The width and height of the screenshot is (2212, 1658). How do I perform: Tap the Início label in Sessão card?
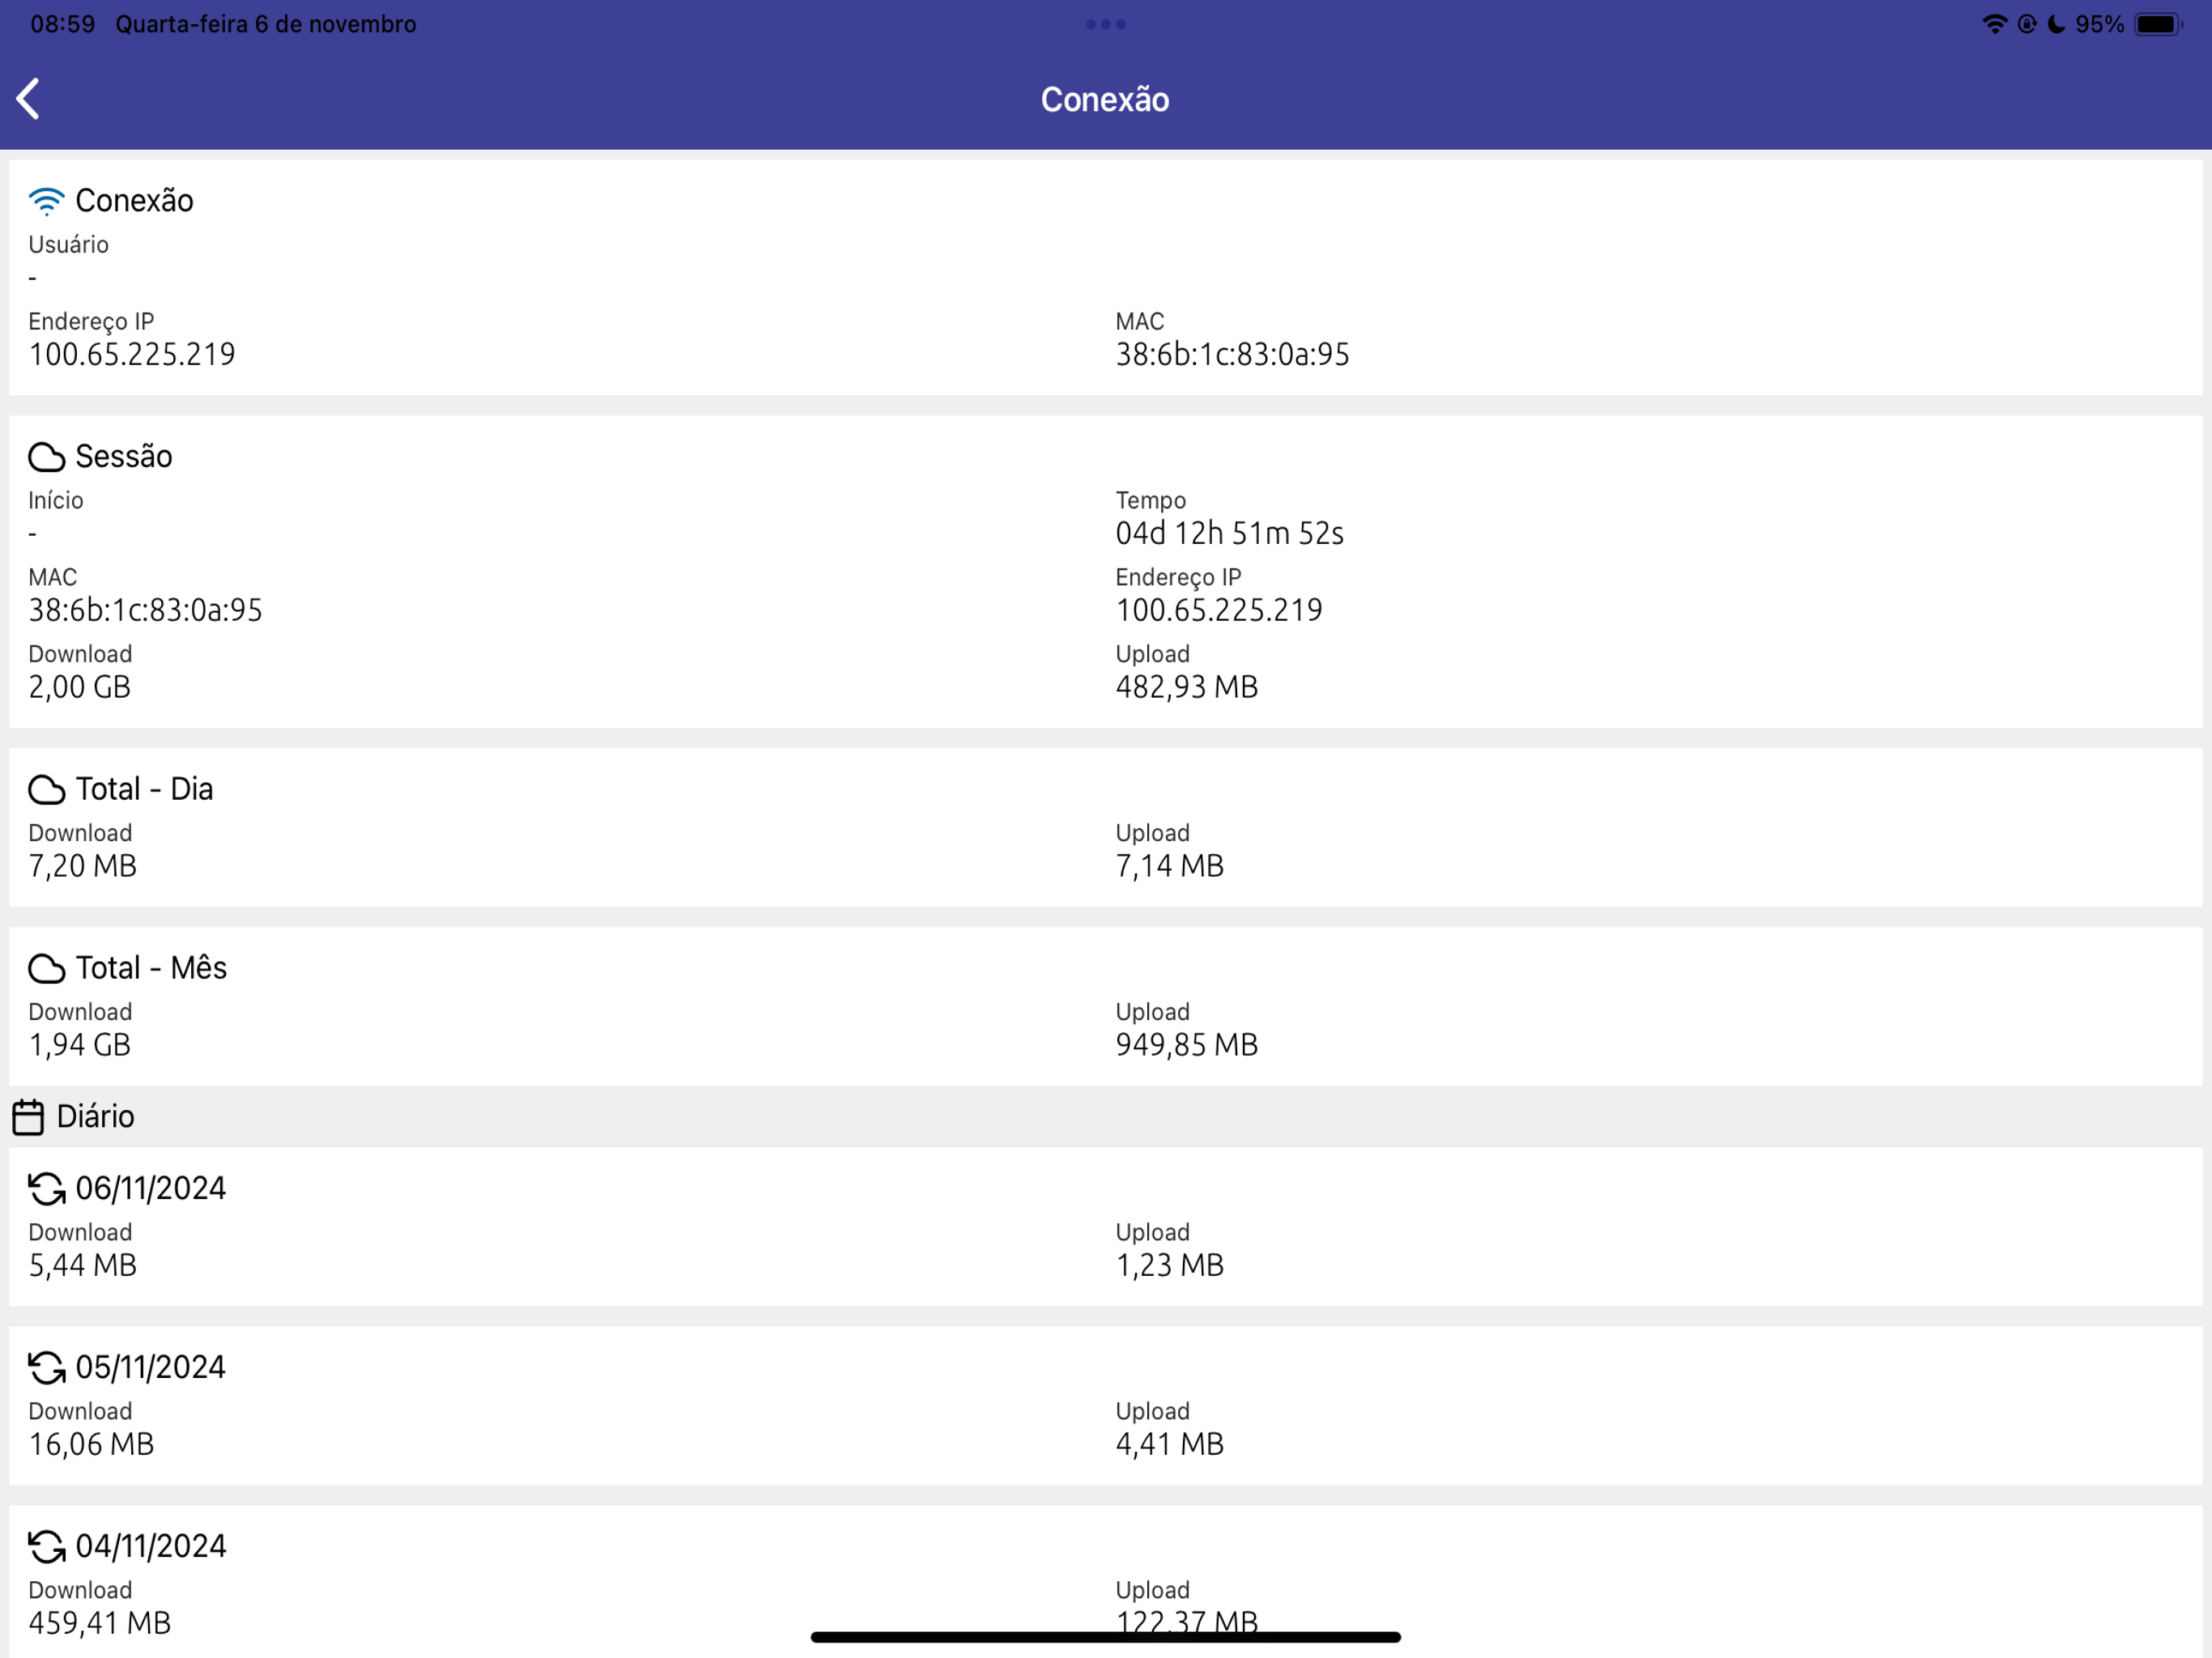click(56, 500)
